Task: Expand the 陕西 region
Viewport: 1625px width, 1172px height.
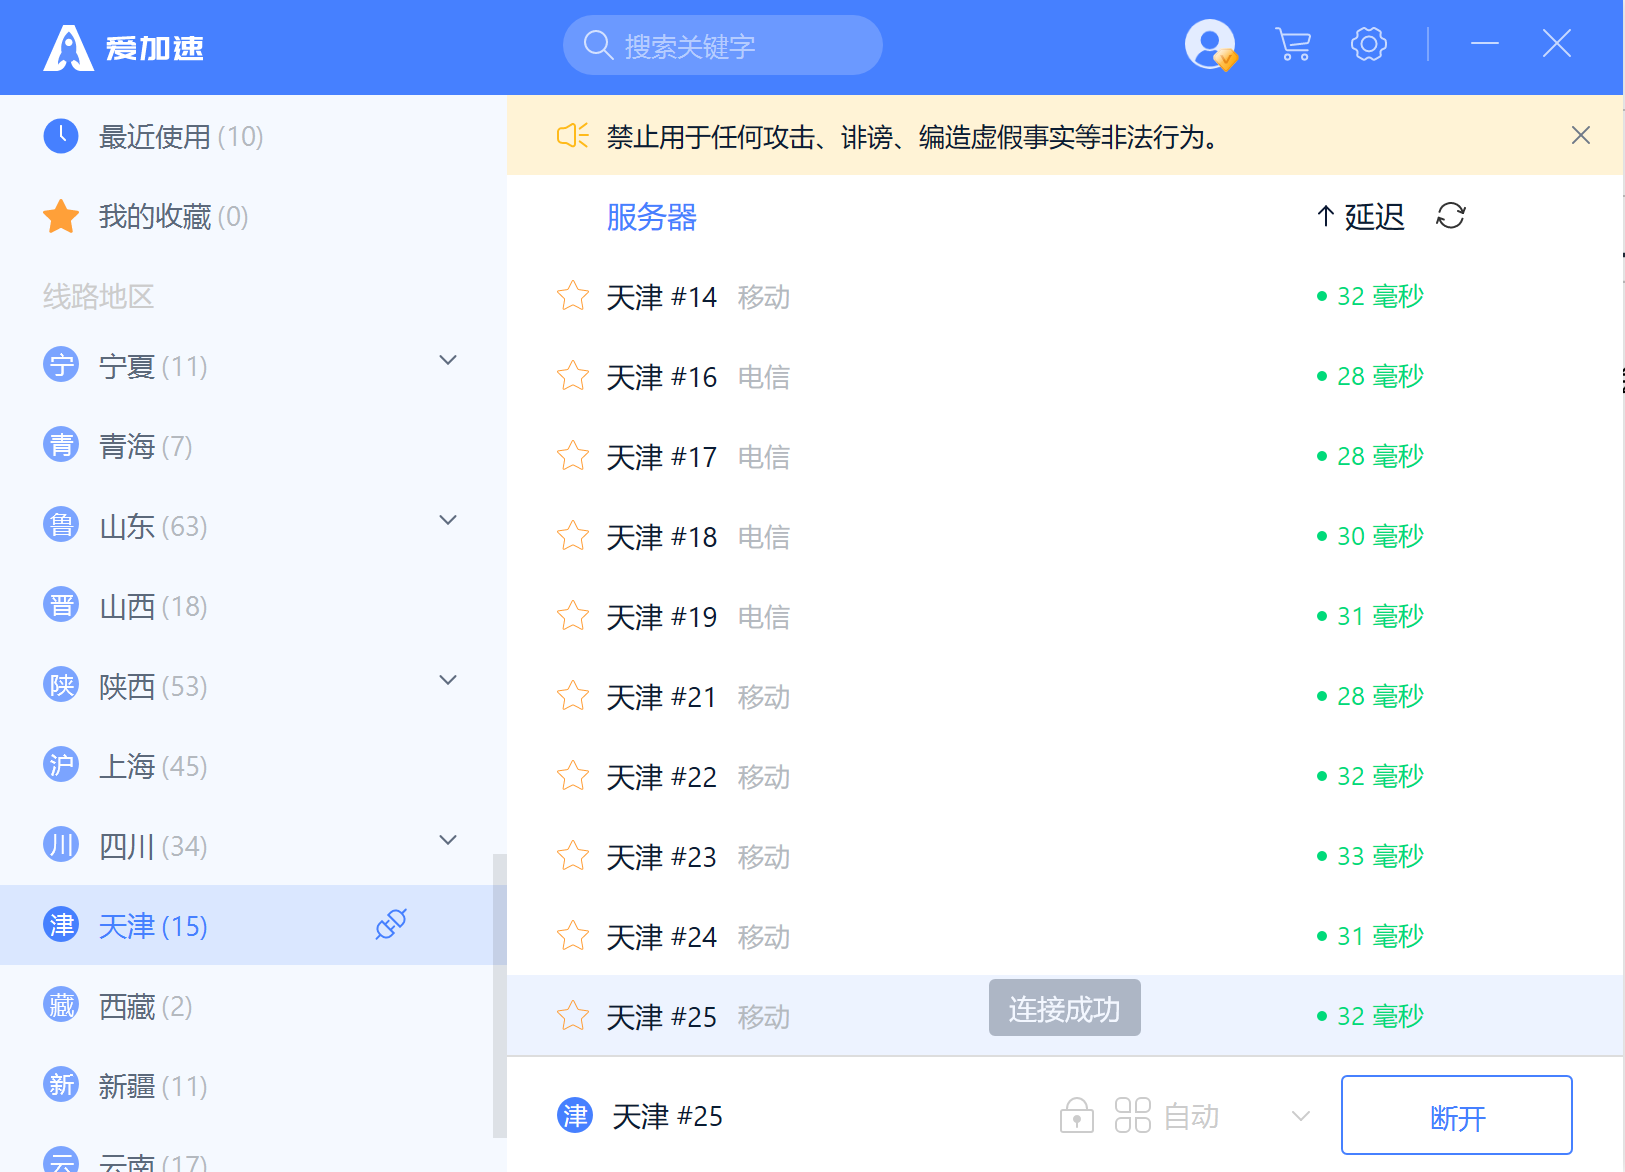Action: pyautogui.click(x=449, y=680)
